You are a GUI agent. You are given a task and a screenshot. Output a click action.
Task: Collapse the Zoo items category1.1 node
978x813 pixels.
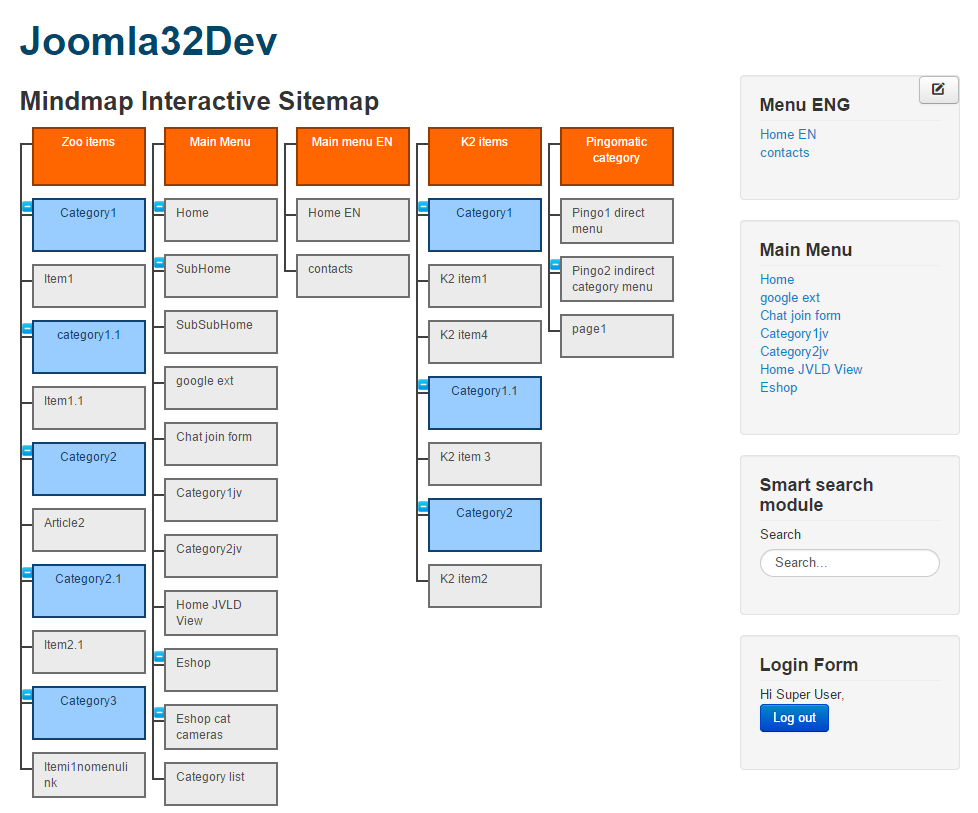27,329
